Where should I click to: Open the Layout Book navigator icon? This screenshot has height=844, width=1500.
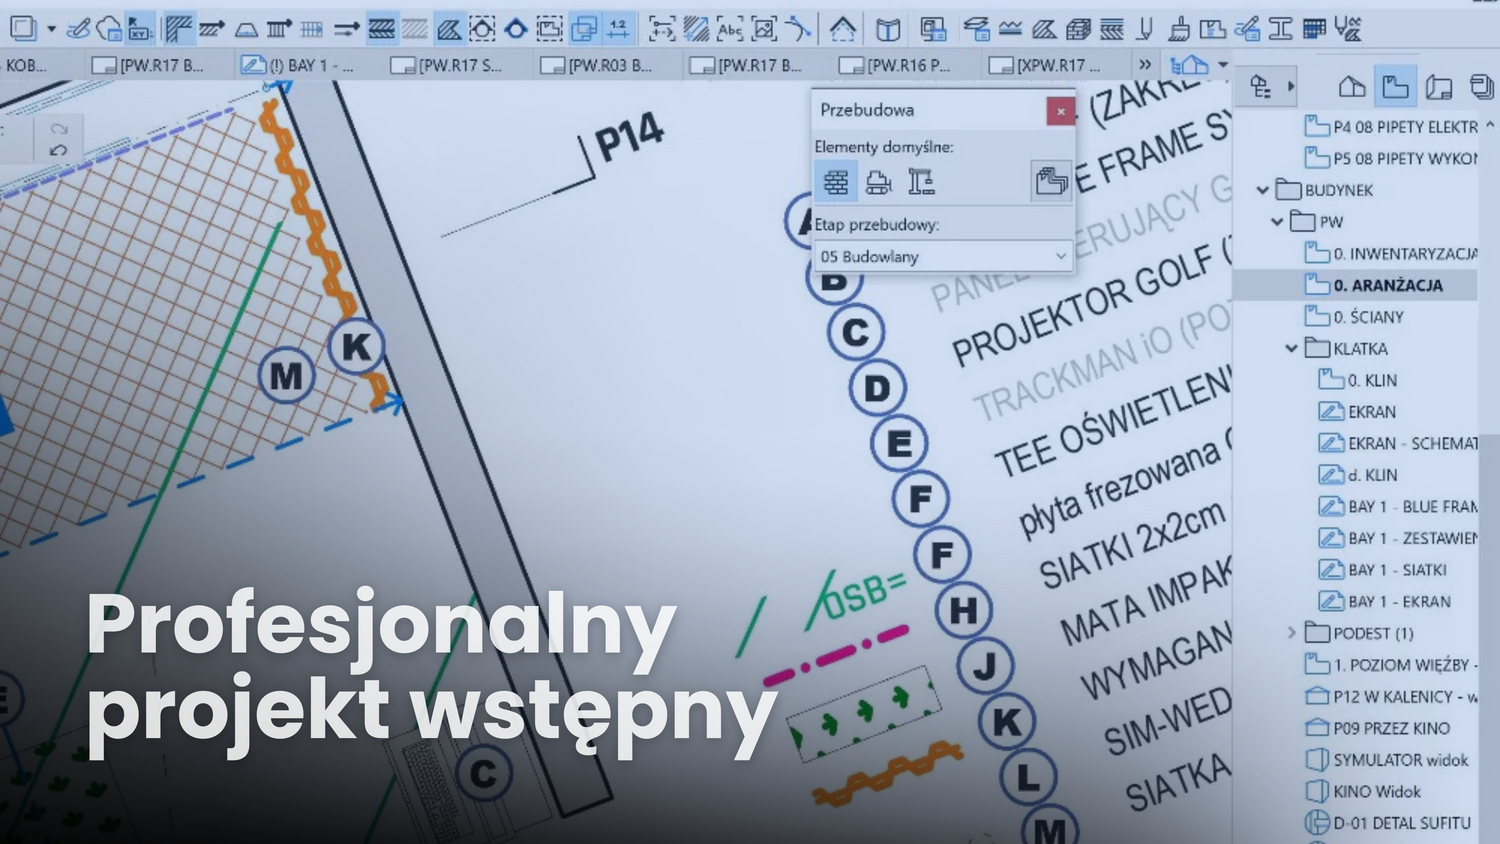1439,87
